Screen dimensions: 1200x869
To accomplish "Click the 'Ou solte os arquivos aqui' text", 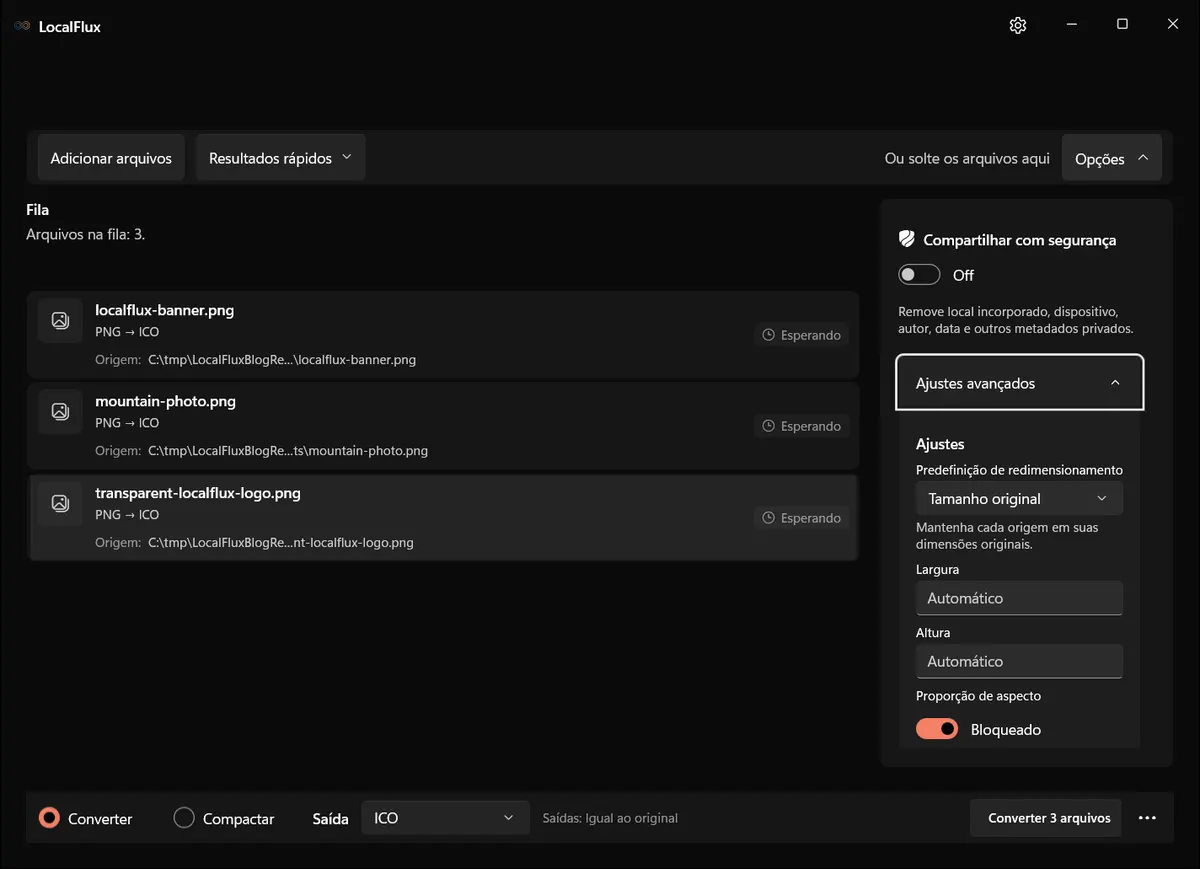I will coord(967,158).
